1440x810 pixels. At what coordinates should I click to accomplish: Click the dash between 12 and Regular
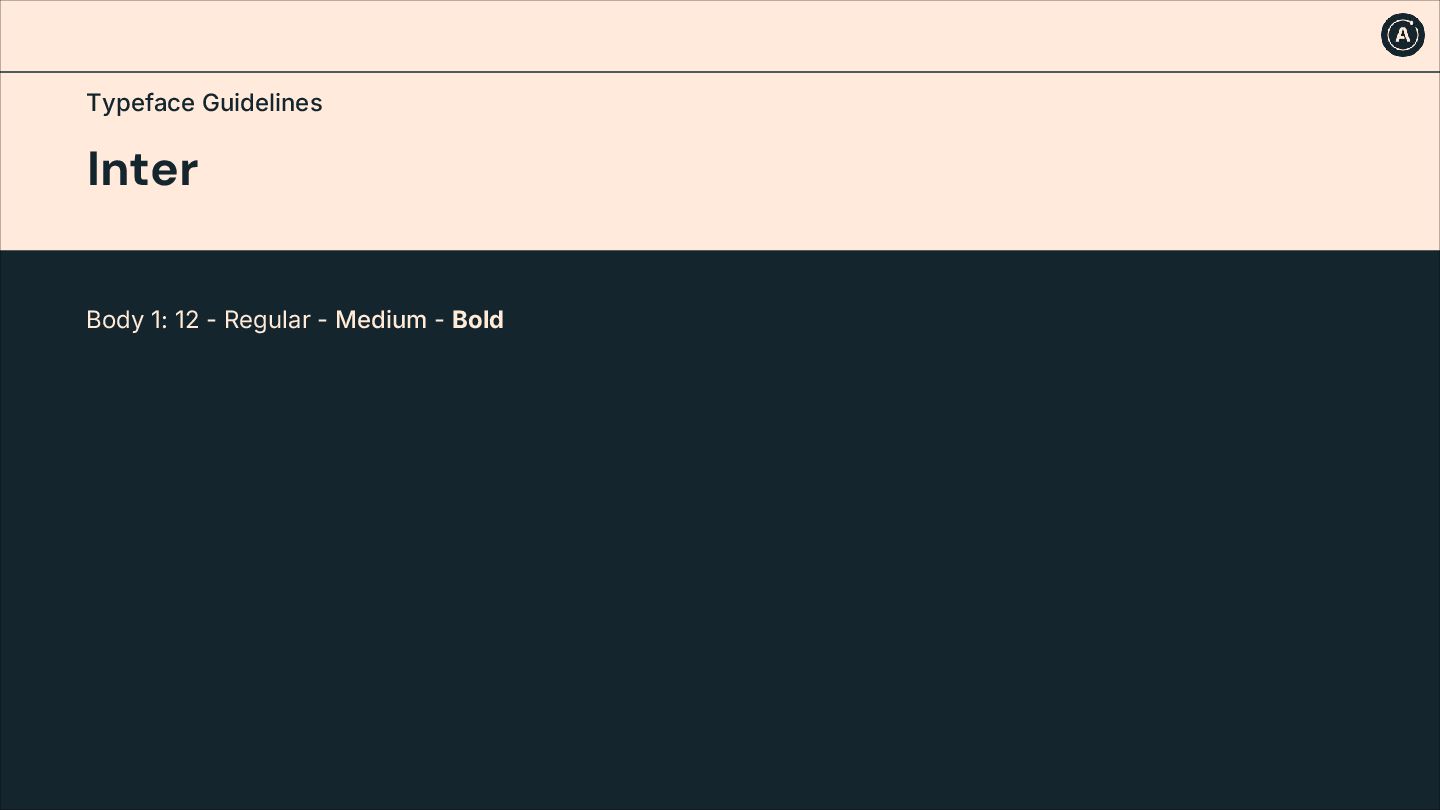(211, 321)
